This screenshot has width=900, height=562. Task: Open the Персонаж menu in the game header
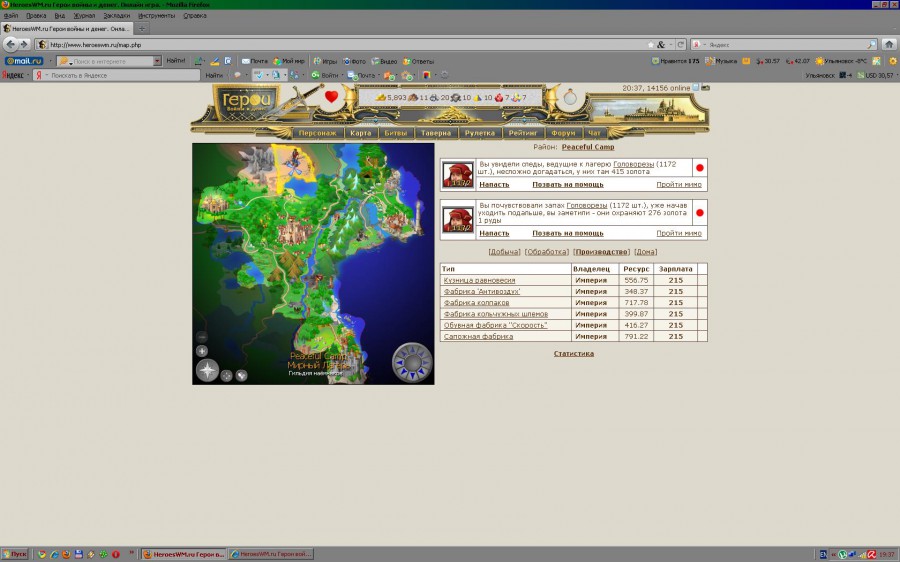click(317, 133)
